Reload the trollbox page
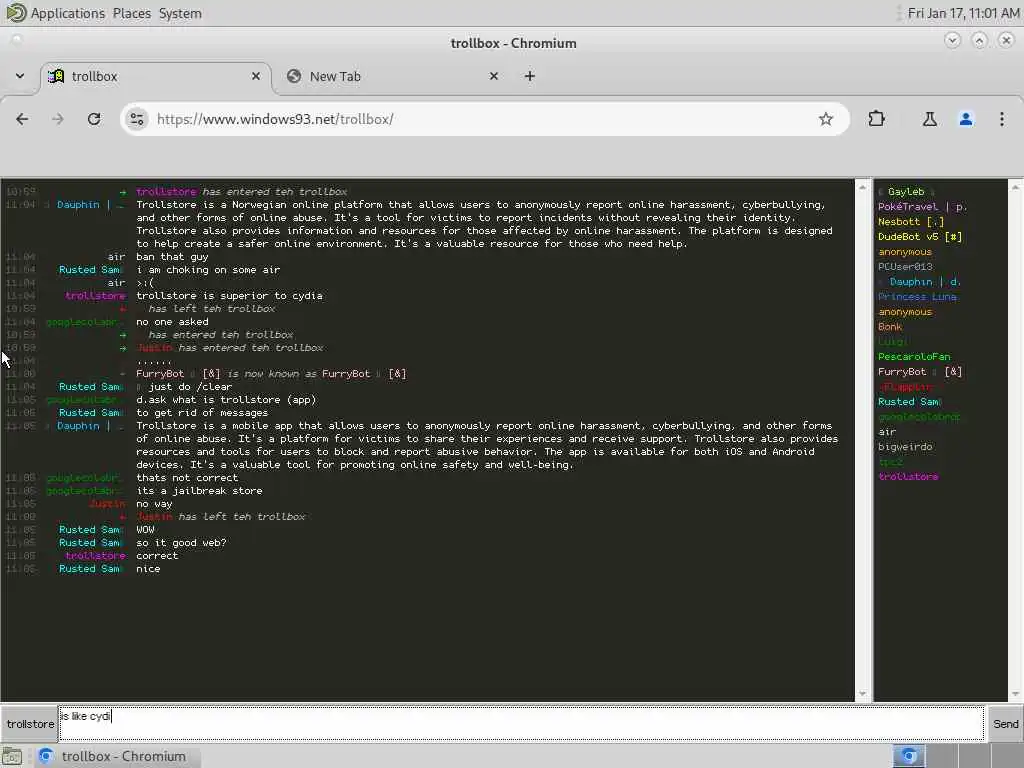The width and height of the screenshot is (1024, 768). click(x=94, y=119)
